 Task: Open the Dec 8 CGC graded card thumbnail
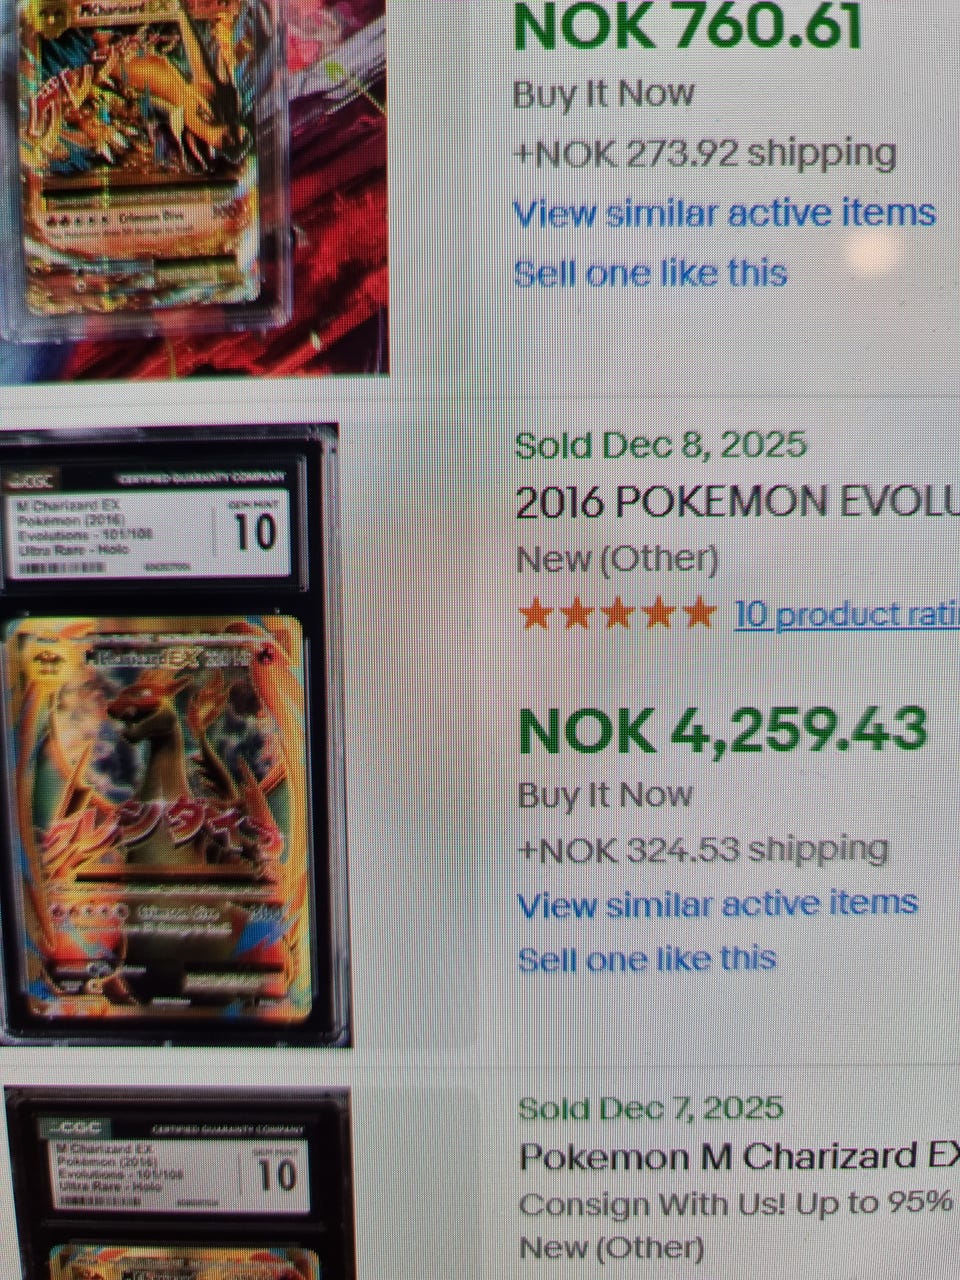tap(170, 735)
